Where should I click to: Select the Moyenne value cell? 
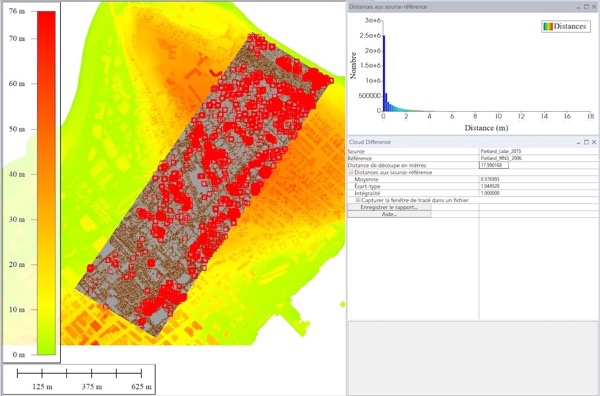coord(539,179)
